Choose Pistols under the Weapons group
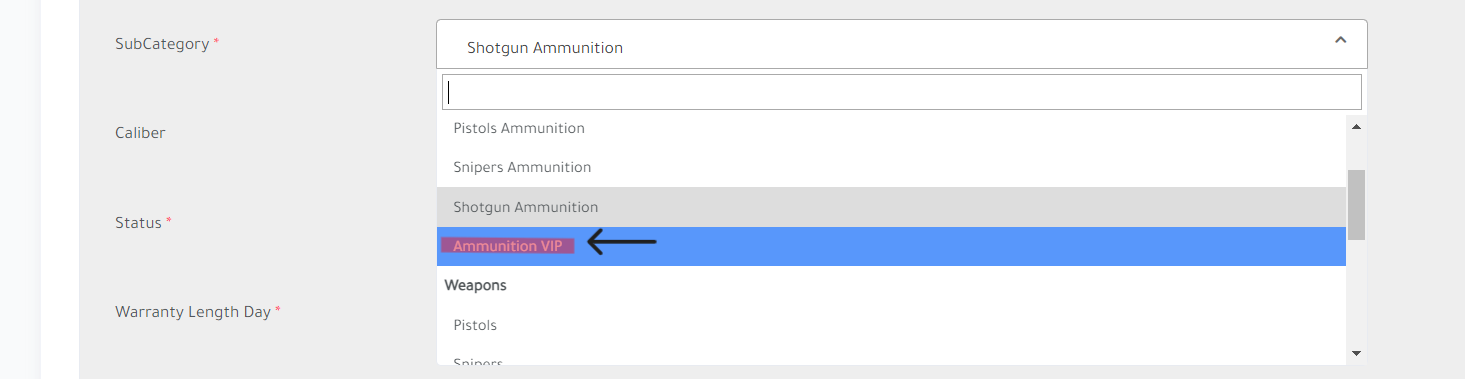The height and width of the screenshot is (379, 1465). [x=891, y=325]
